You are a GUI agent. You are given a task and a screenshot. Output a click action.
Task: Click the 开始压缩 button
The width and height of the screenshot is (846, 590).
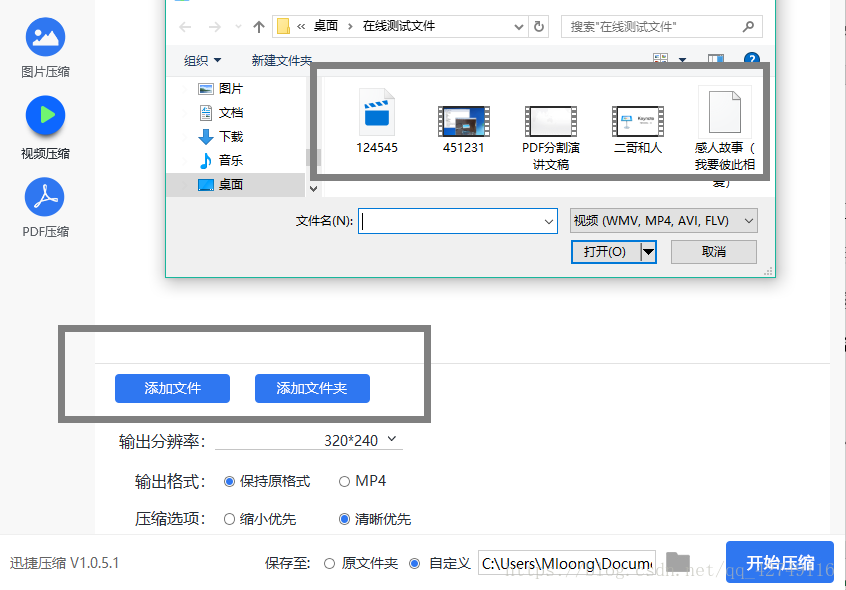pos(780,562)
